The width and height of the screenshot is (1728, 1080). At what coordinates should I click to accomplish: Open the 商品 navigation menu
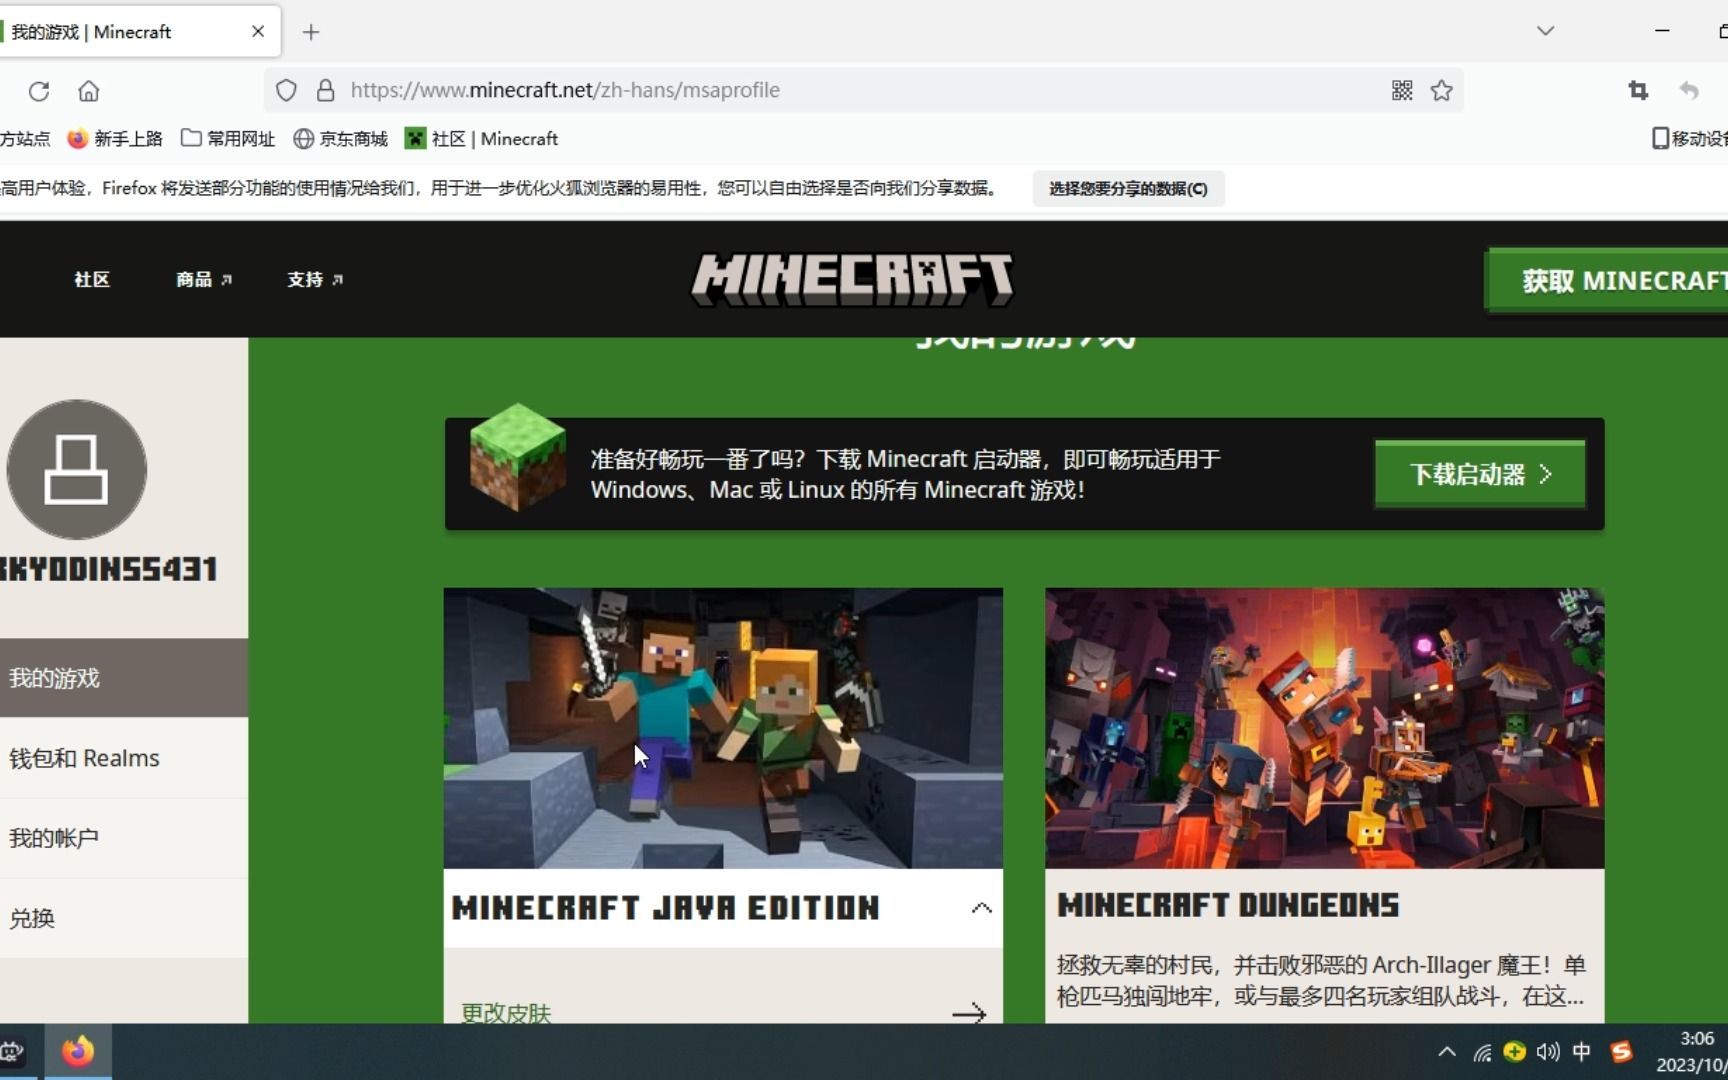pos(204,280)
